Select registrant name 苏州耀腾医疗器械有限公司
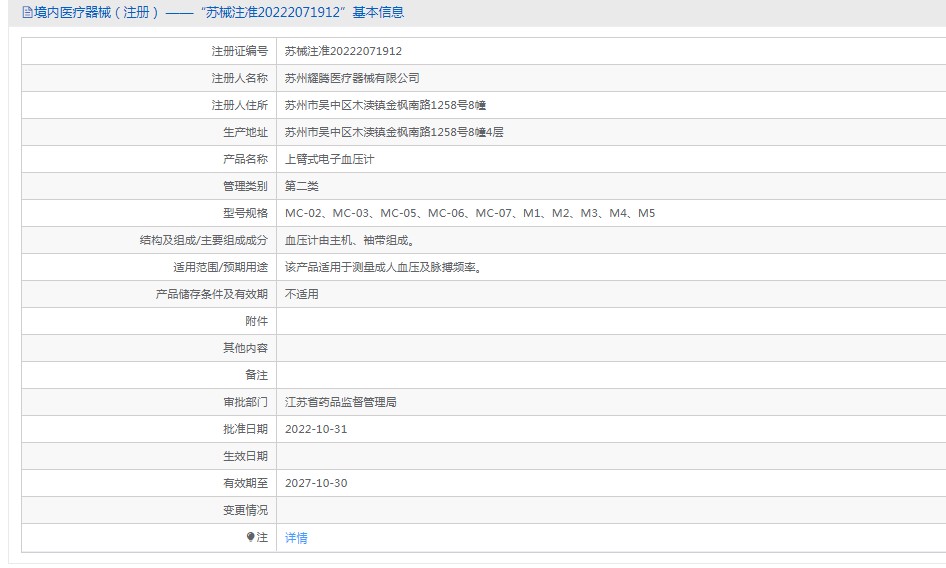This screenshot has width=946, height=568. coord(352,78)
